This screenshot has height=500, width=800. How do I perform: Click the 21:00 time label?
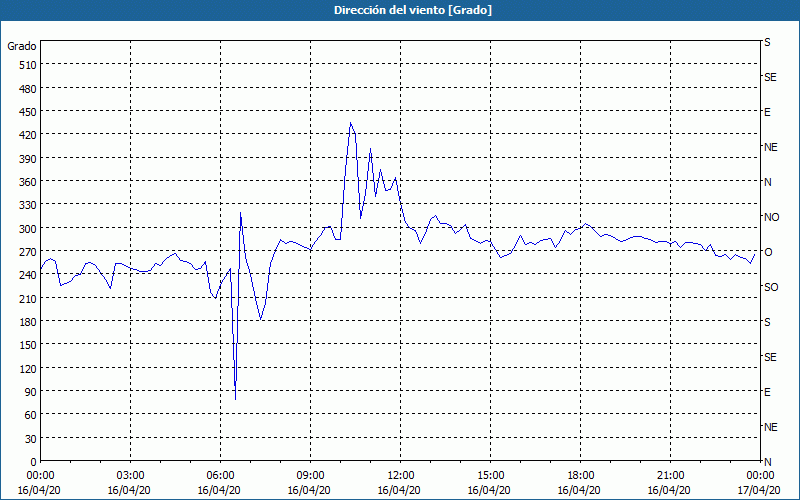click(670, 476)
